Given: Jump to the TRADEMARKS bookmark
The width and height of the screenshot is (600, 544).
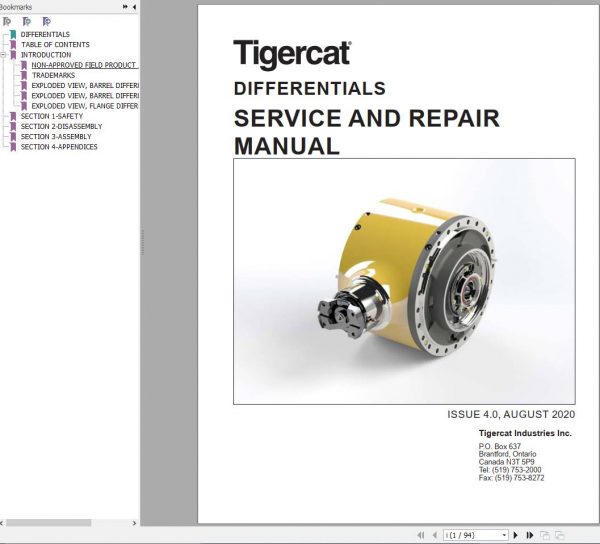Looking at the screenshot, I should click(53, 75).
